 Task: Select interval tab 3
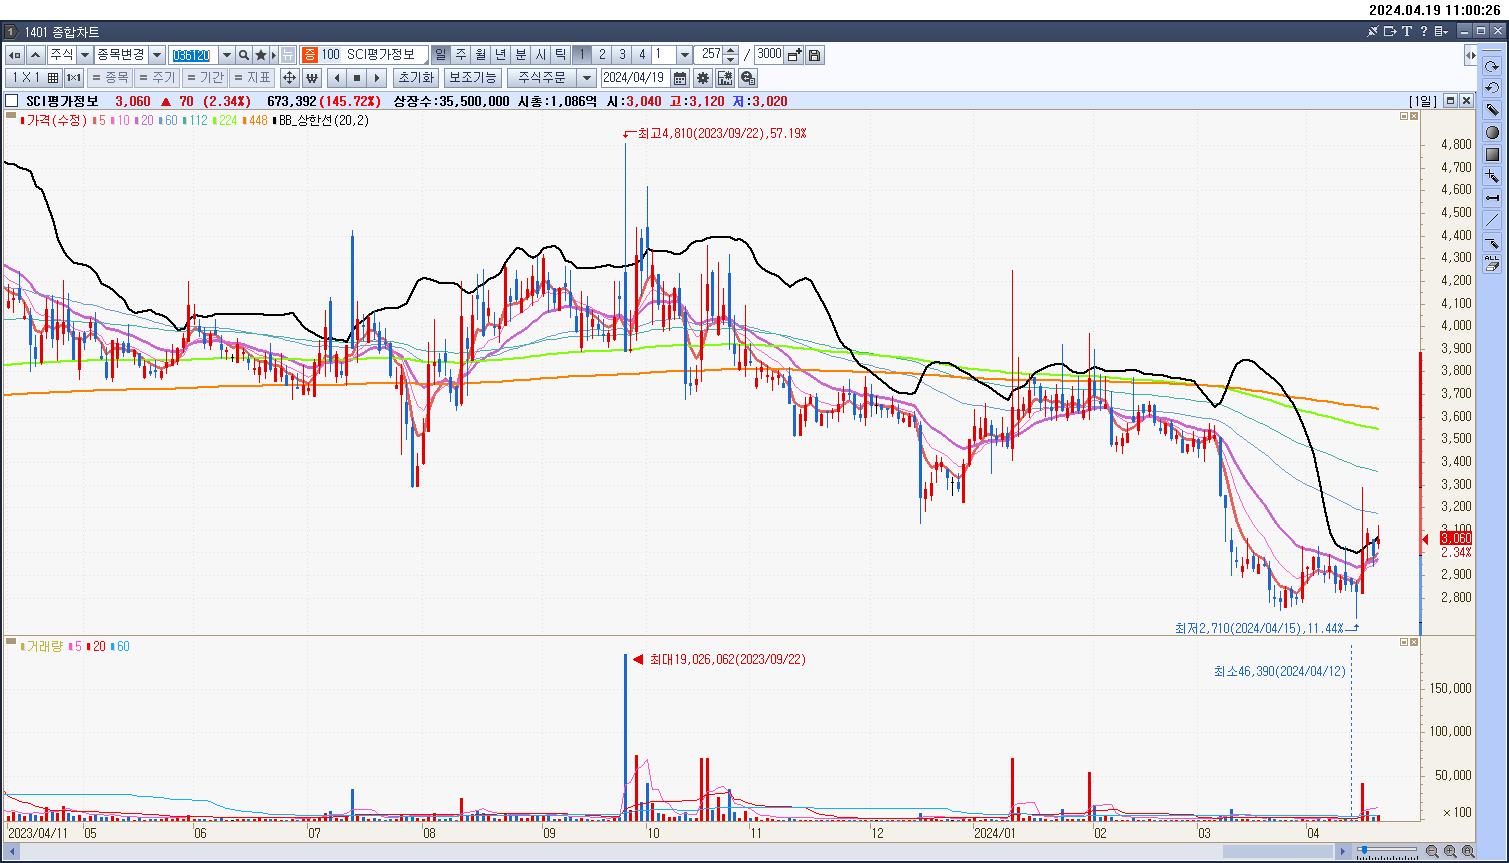pyautogui.click(x=622, y=55)
